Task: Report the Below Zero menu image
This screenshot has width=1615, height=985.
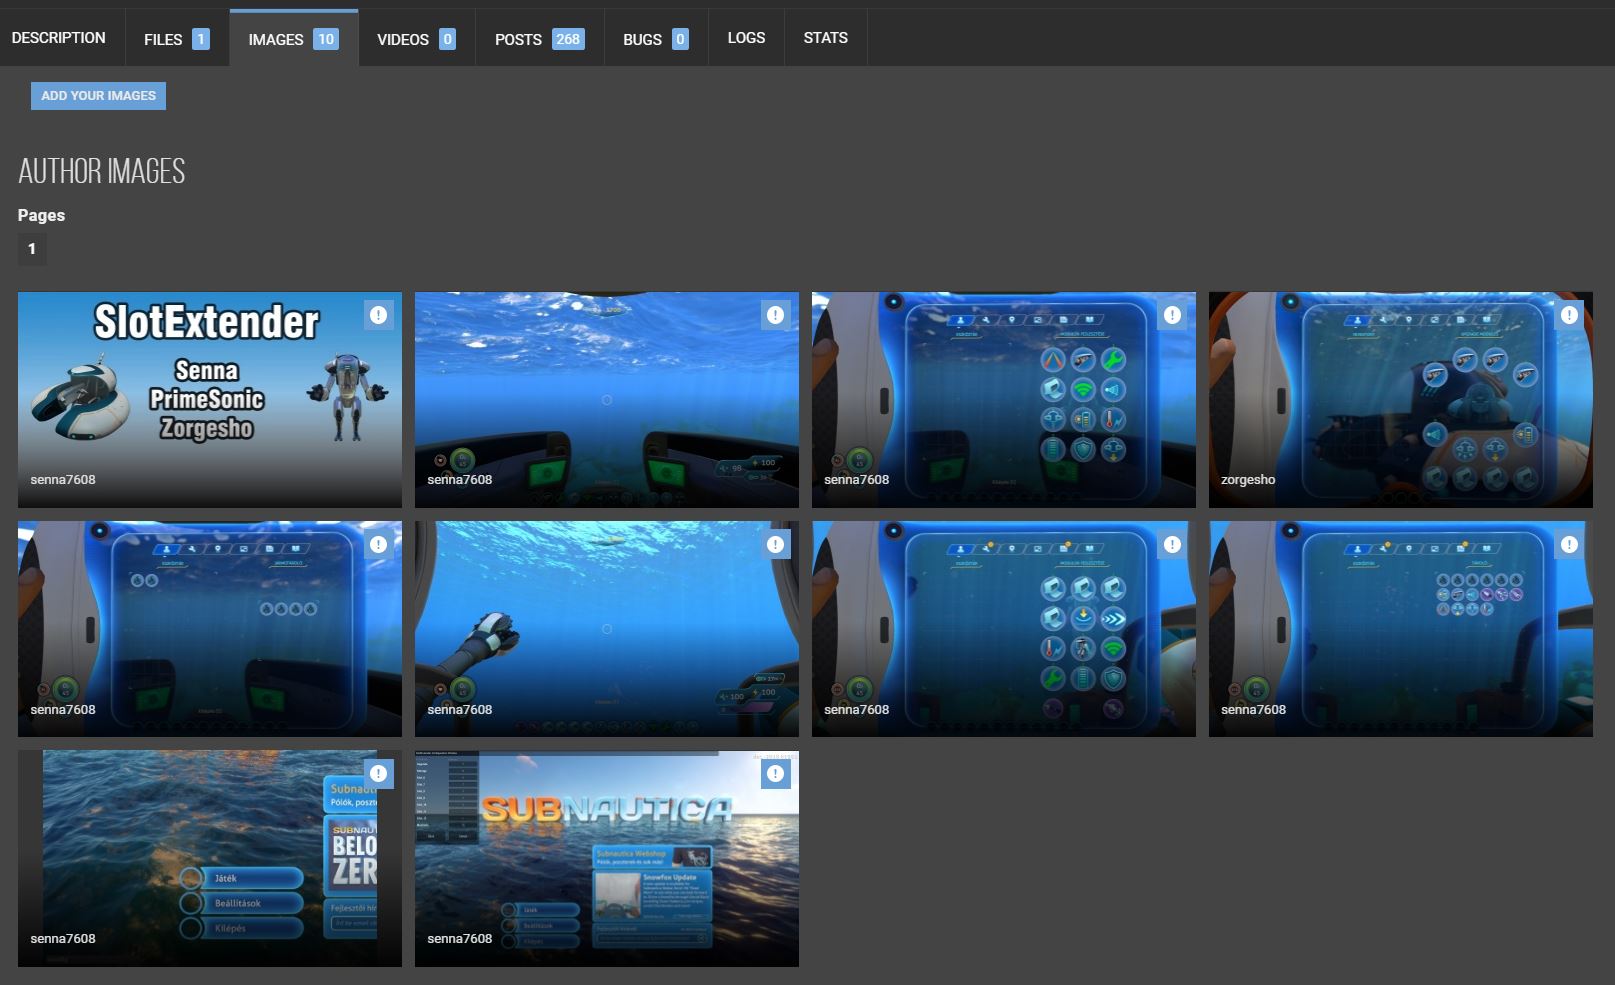Action: pos(378,773)
